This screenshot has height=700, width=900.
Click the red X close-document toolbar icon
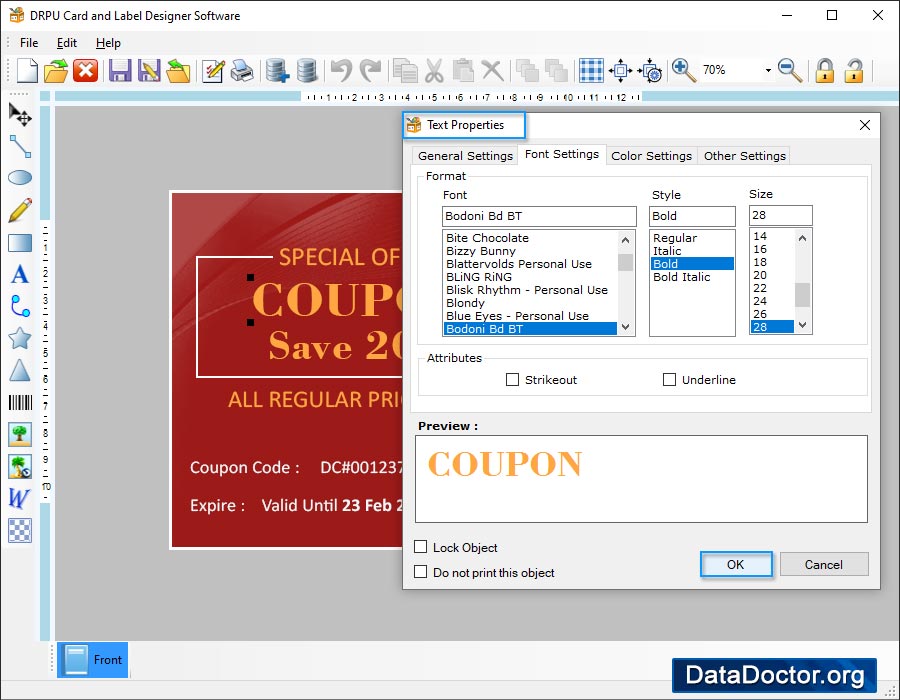click(x=86, y=71)
